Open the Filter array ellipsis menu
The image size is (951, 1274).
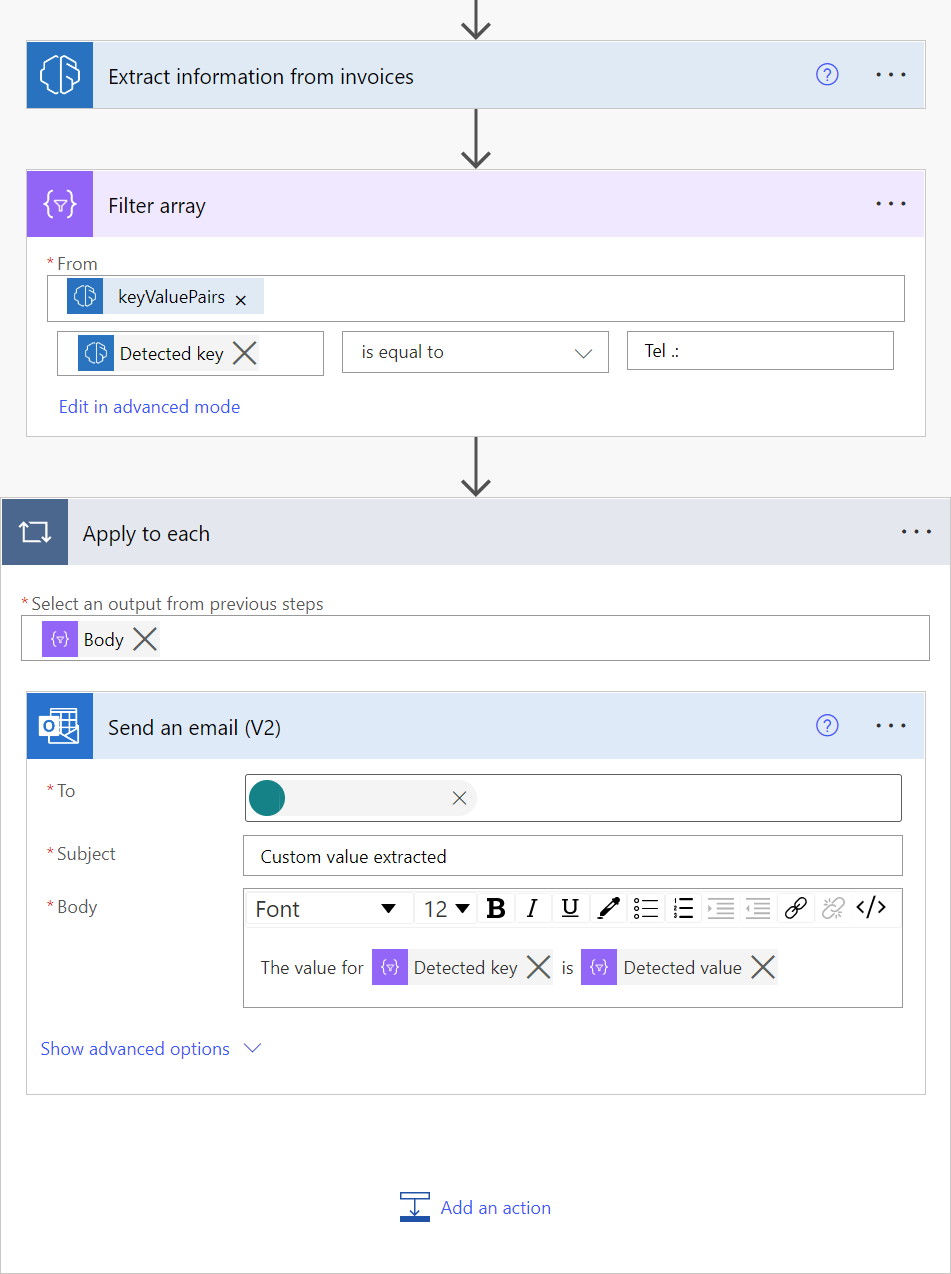890,204
